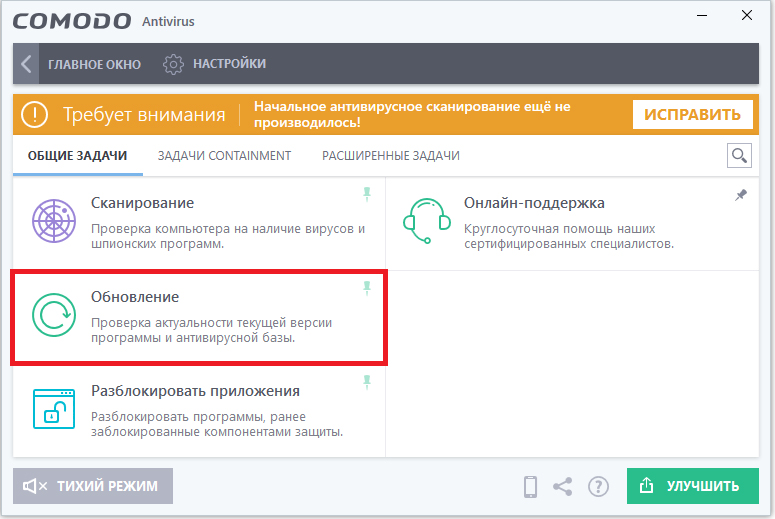Click the green УЛУЧШИТЬ button

(692, 486)
